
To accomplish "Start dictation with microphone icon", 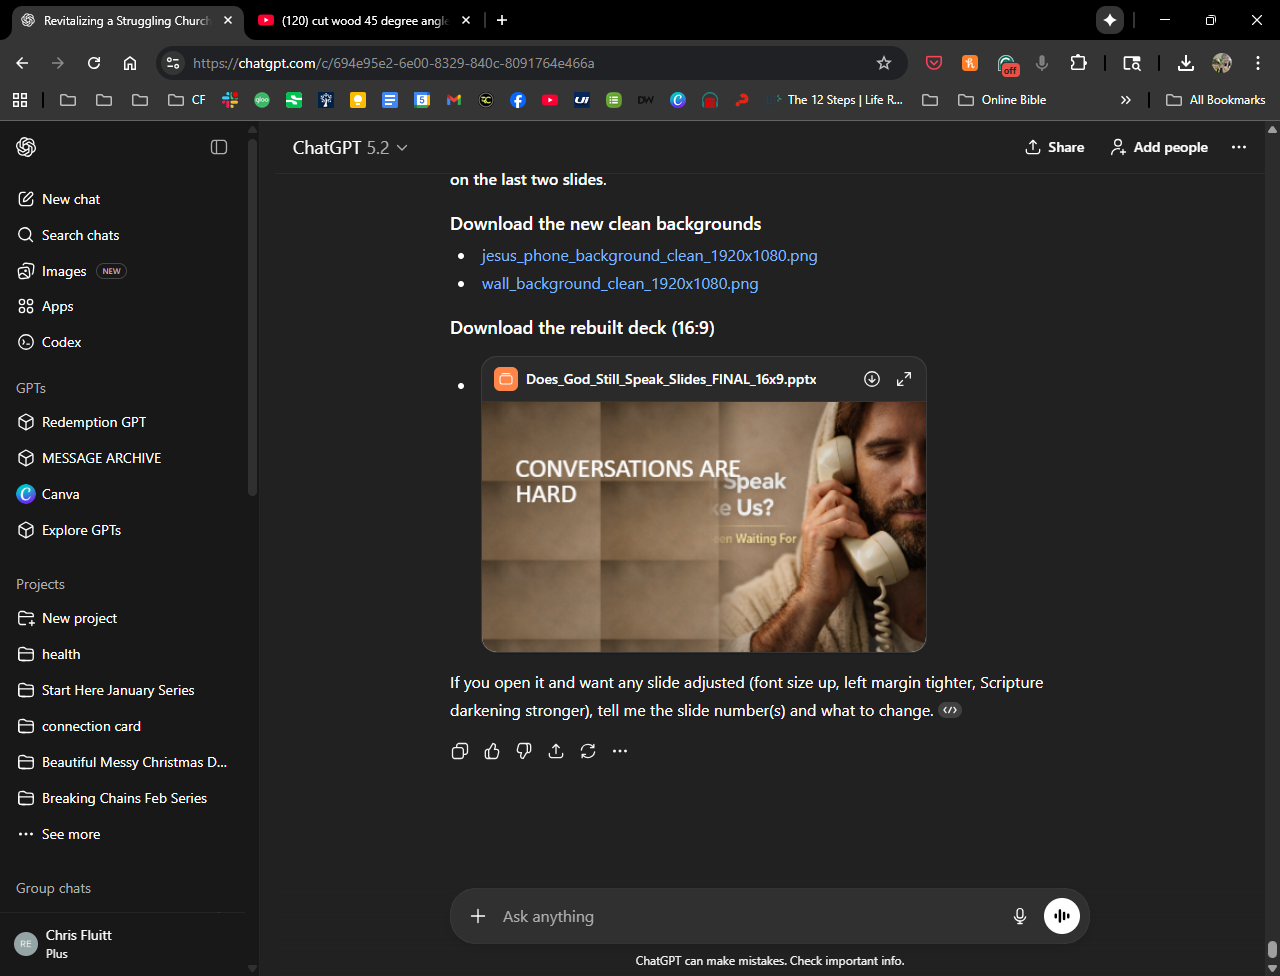I will click(1020, 916).
